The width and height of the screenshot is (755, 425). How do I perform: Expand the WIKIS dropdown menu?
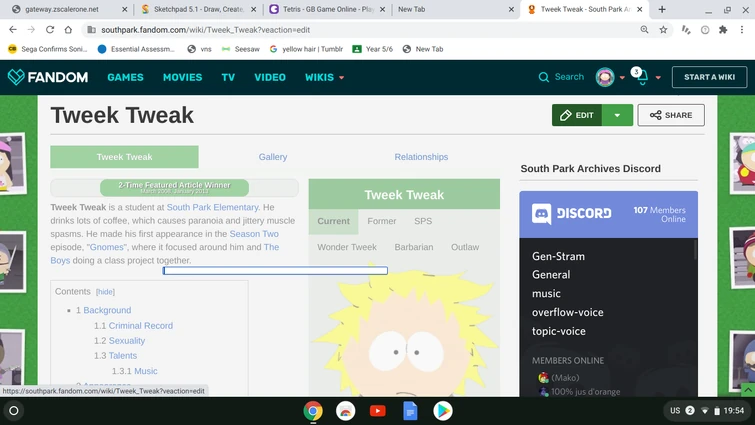click(325, 77)
